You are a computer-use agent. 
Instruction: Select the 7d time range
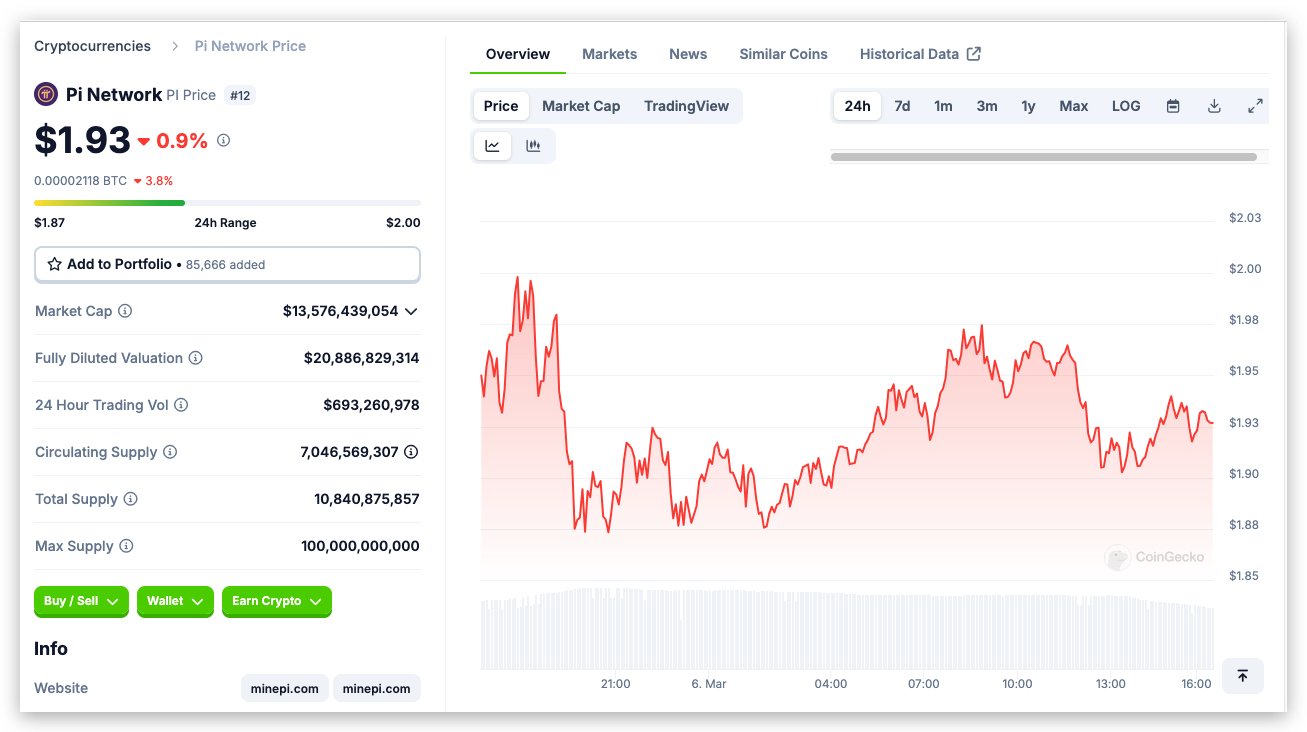click(x=902, y=106)
